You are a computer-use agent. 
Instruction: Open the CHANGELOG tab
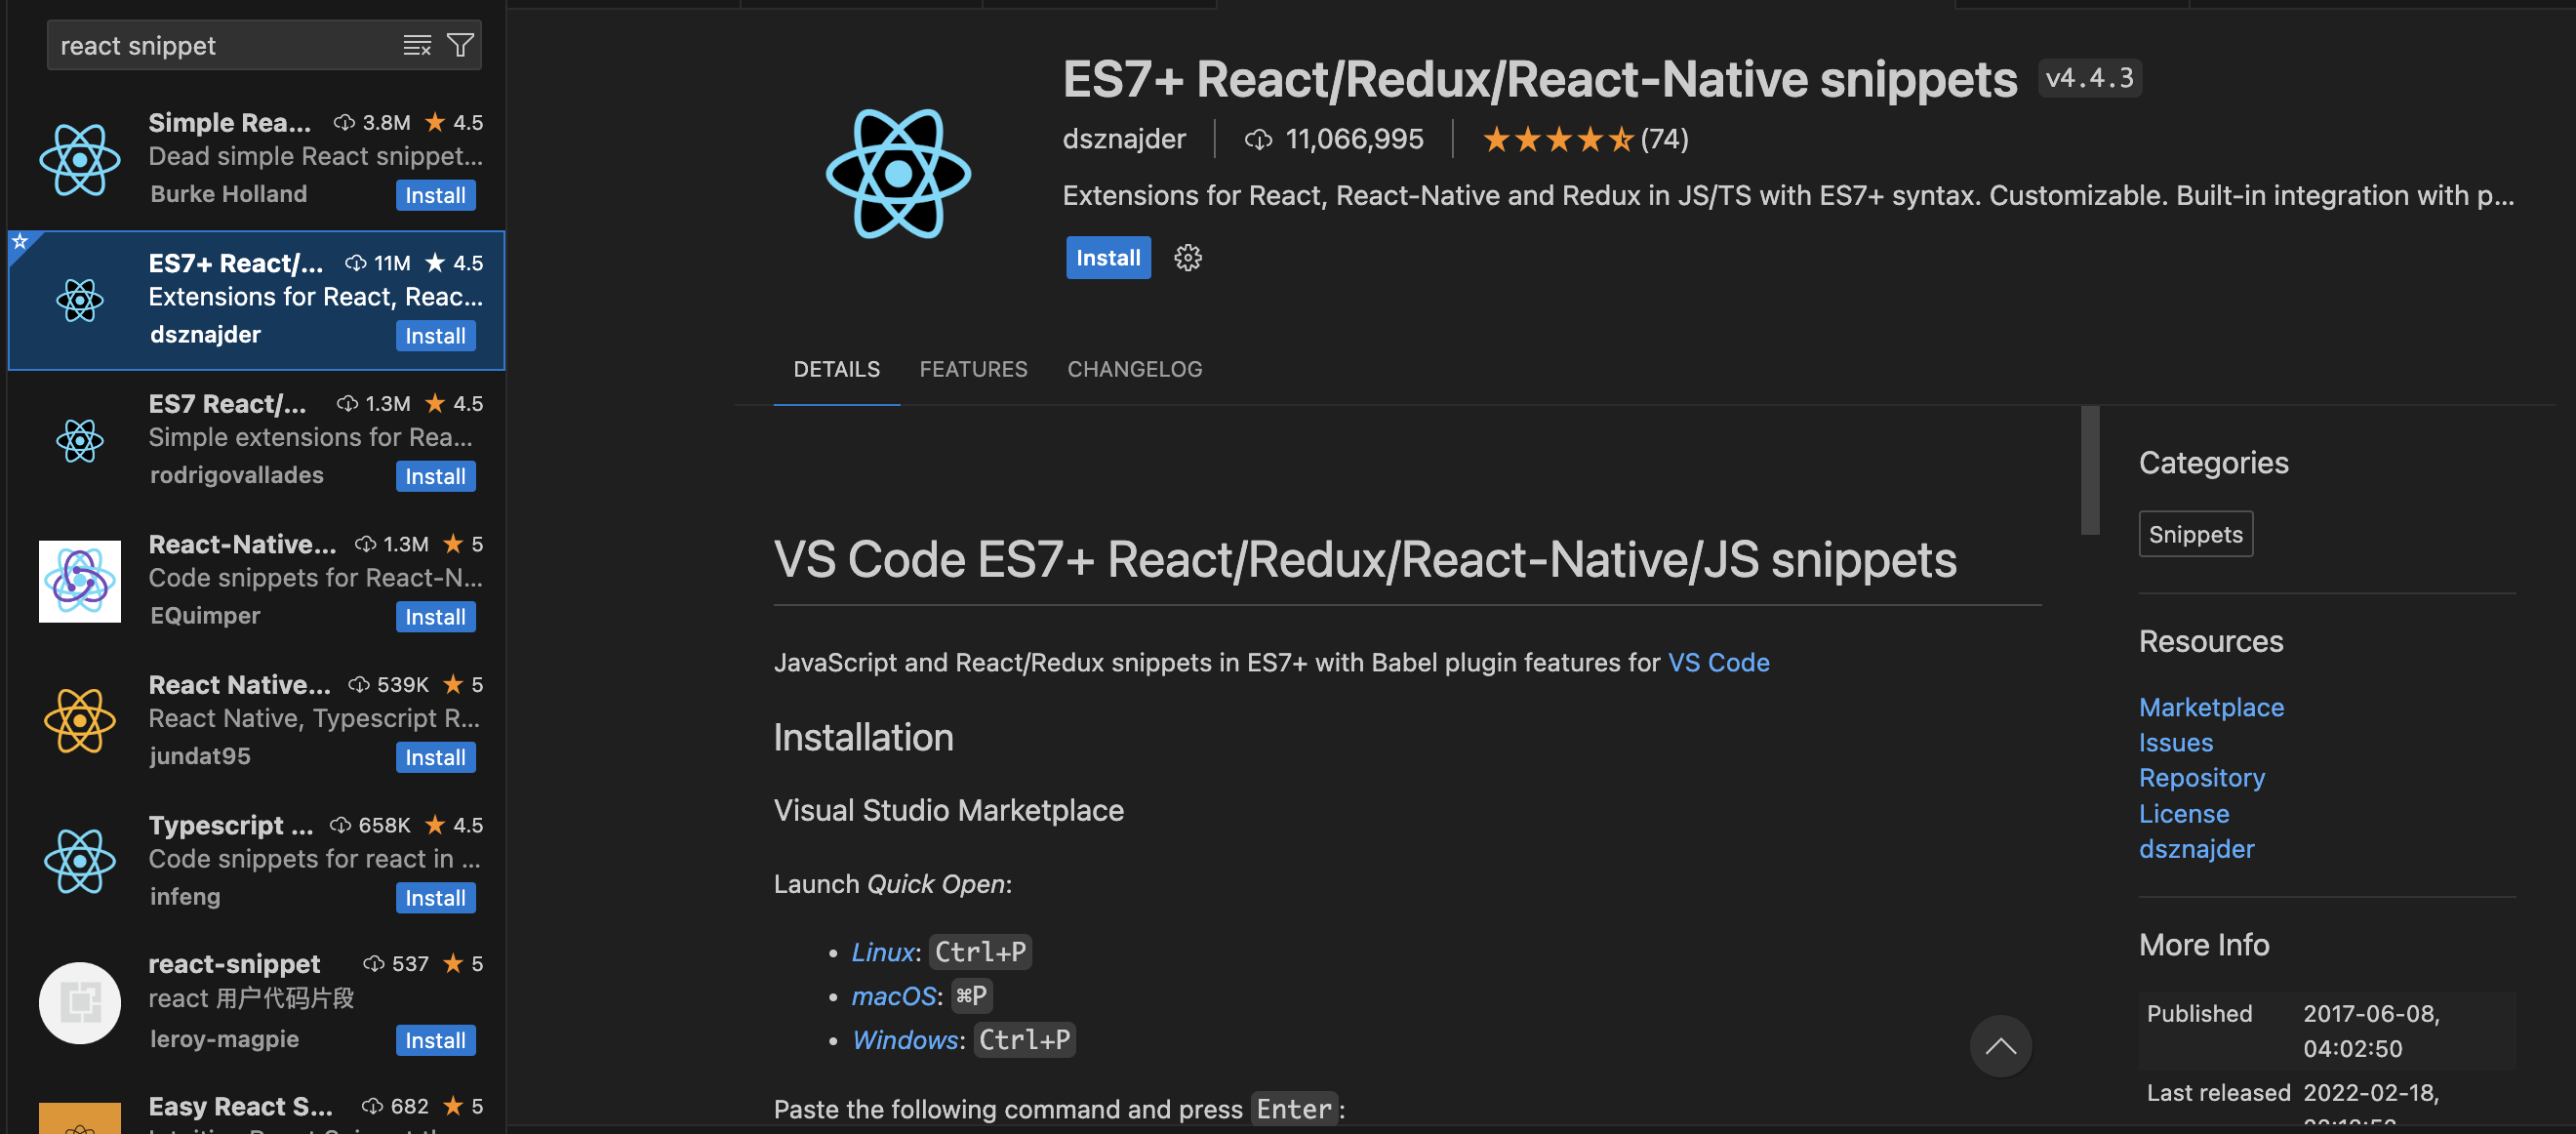(1134, 369)
